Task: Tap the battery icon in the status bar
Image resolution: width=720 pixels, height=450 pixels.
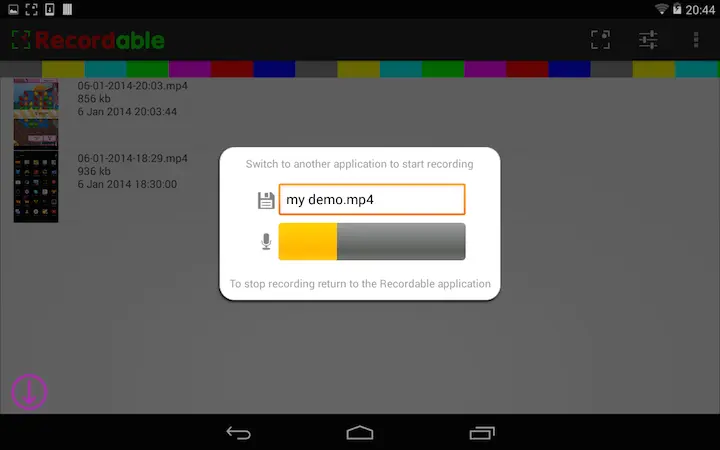Action: click(677, 8)
